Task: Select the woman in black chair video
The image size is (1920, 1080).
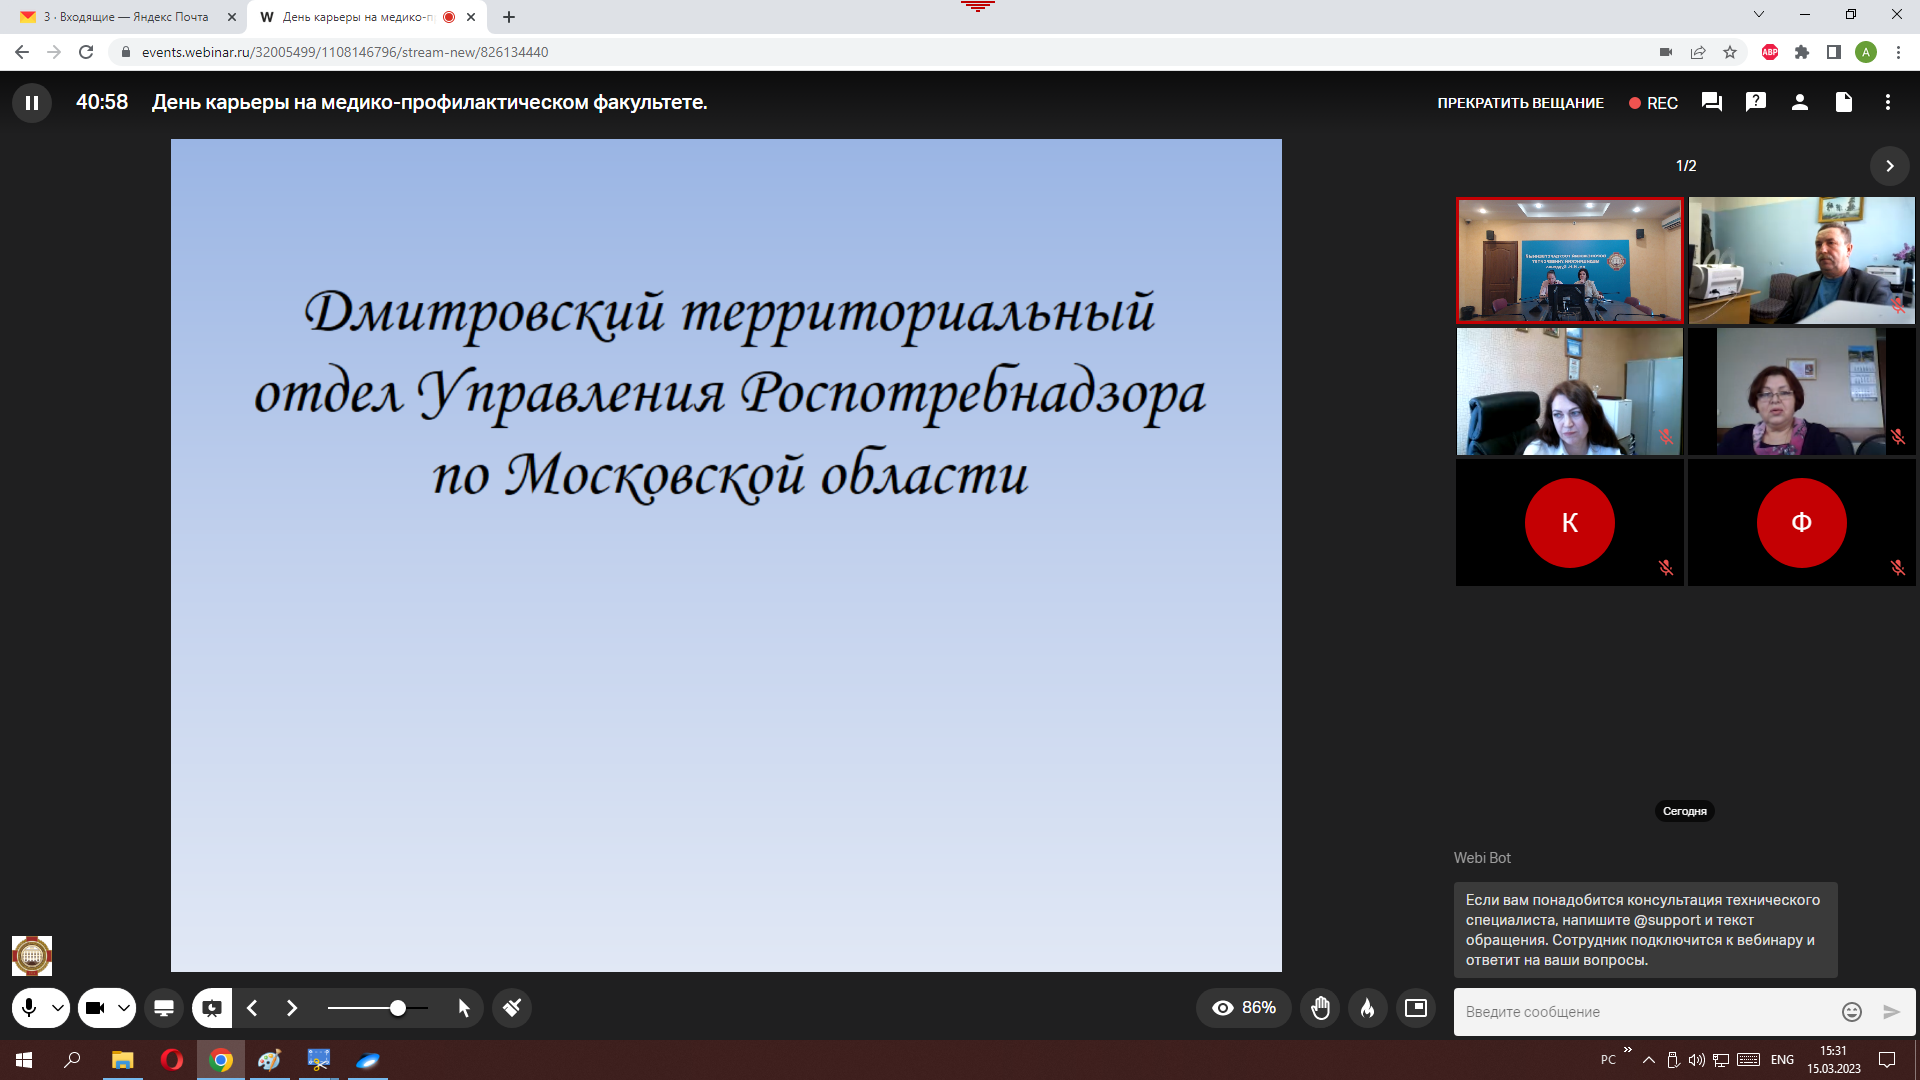Action: tap(1569, 391)
